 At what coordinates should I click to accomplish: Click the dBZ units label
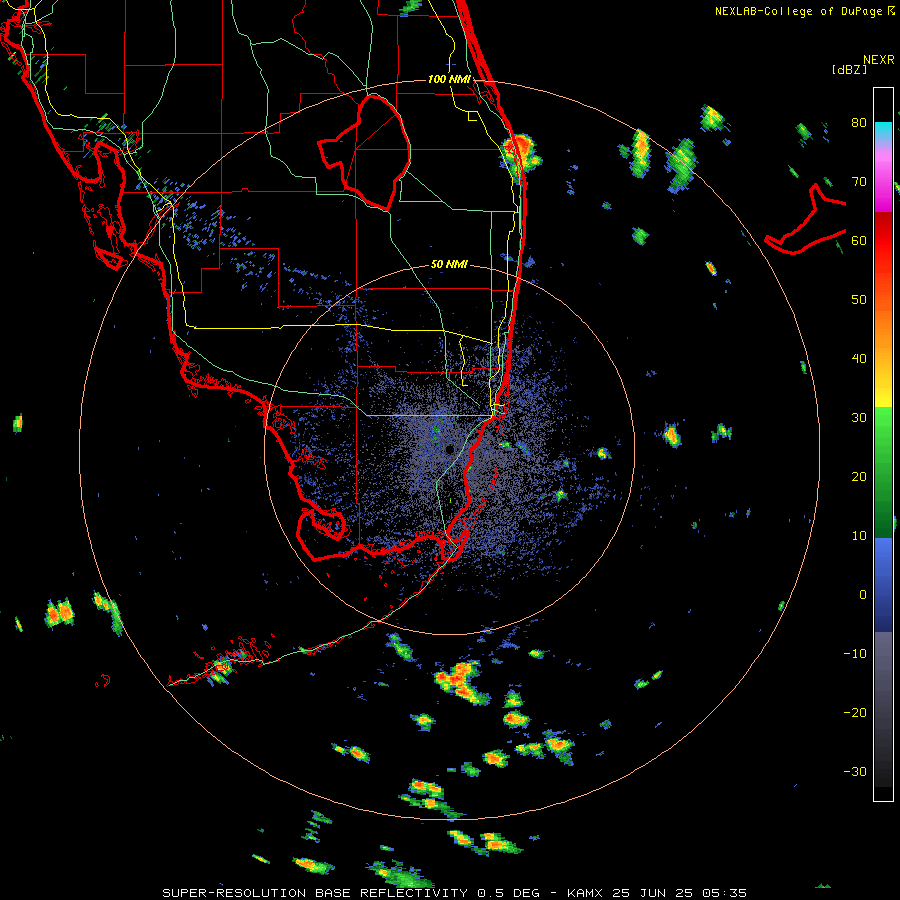[849, 69]
